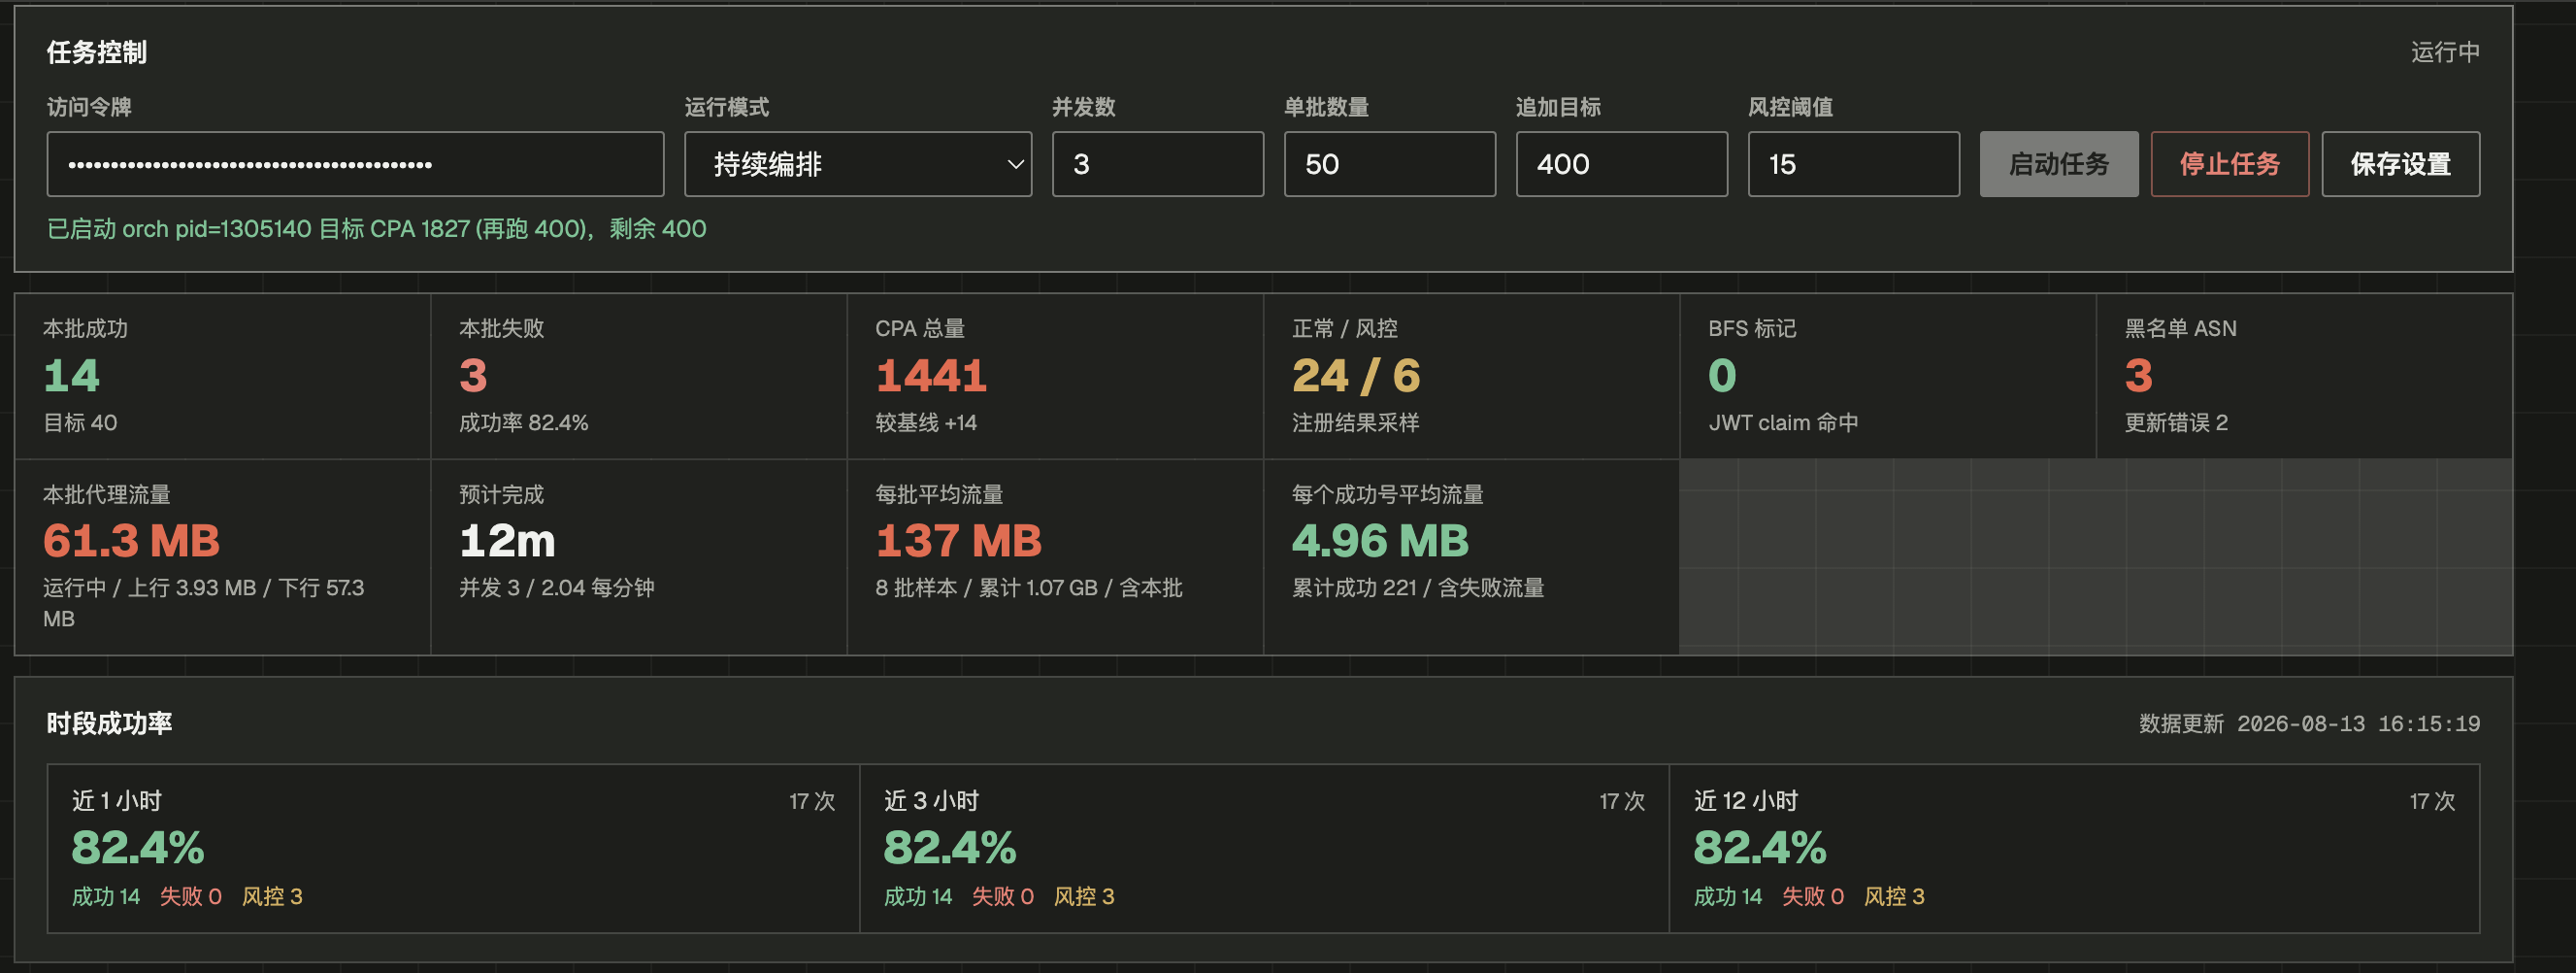The width and height of the screenshot is (2576, 973).
Task: Select the 本批成功 value 14
Action: tap(71, 376)
